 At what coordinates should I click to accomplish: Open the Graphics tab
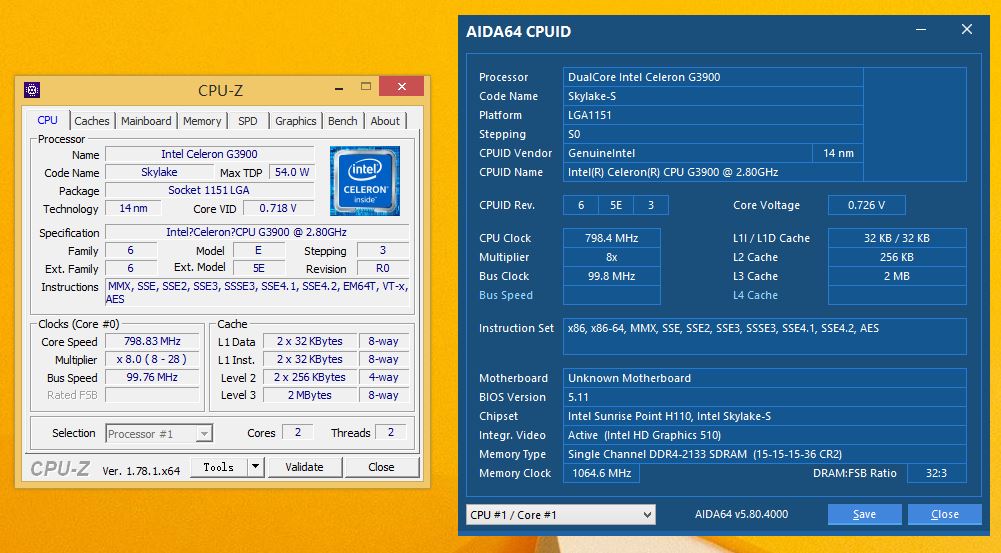tap(296, 121)
